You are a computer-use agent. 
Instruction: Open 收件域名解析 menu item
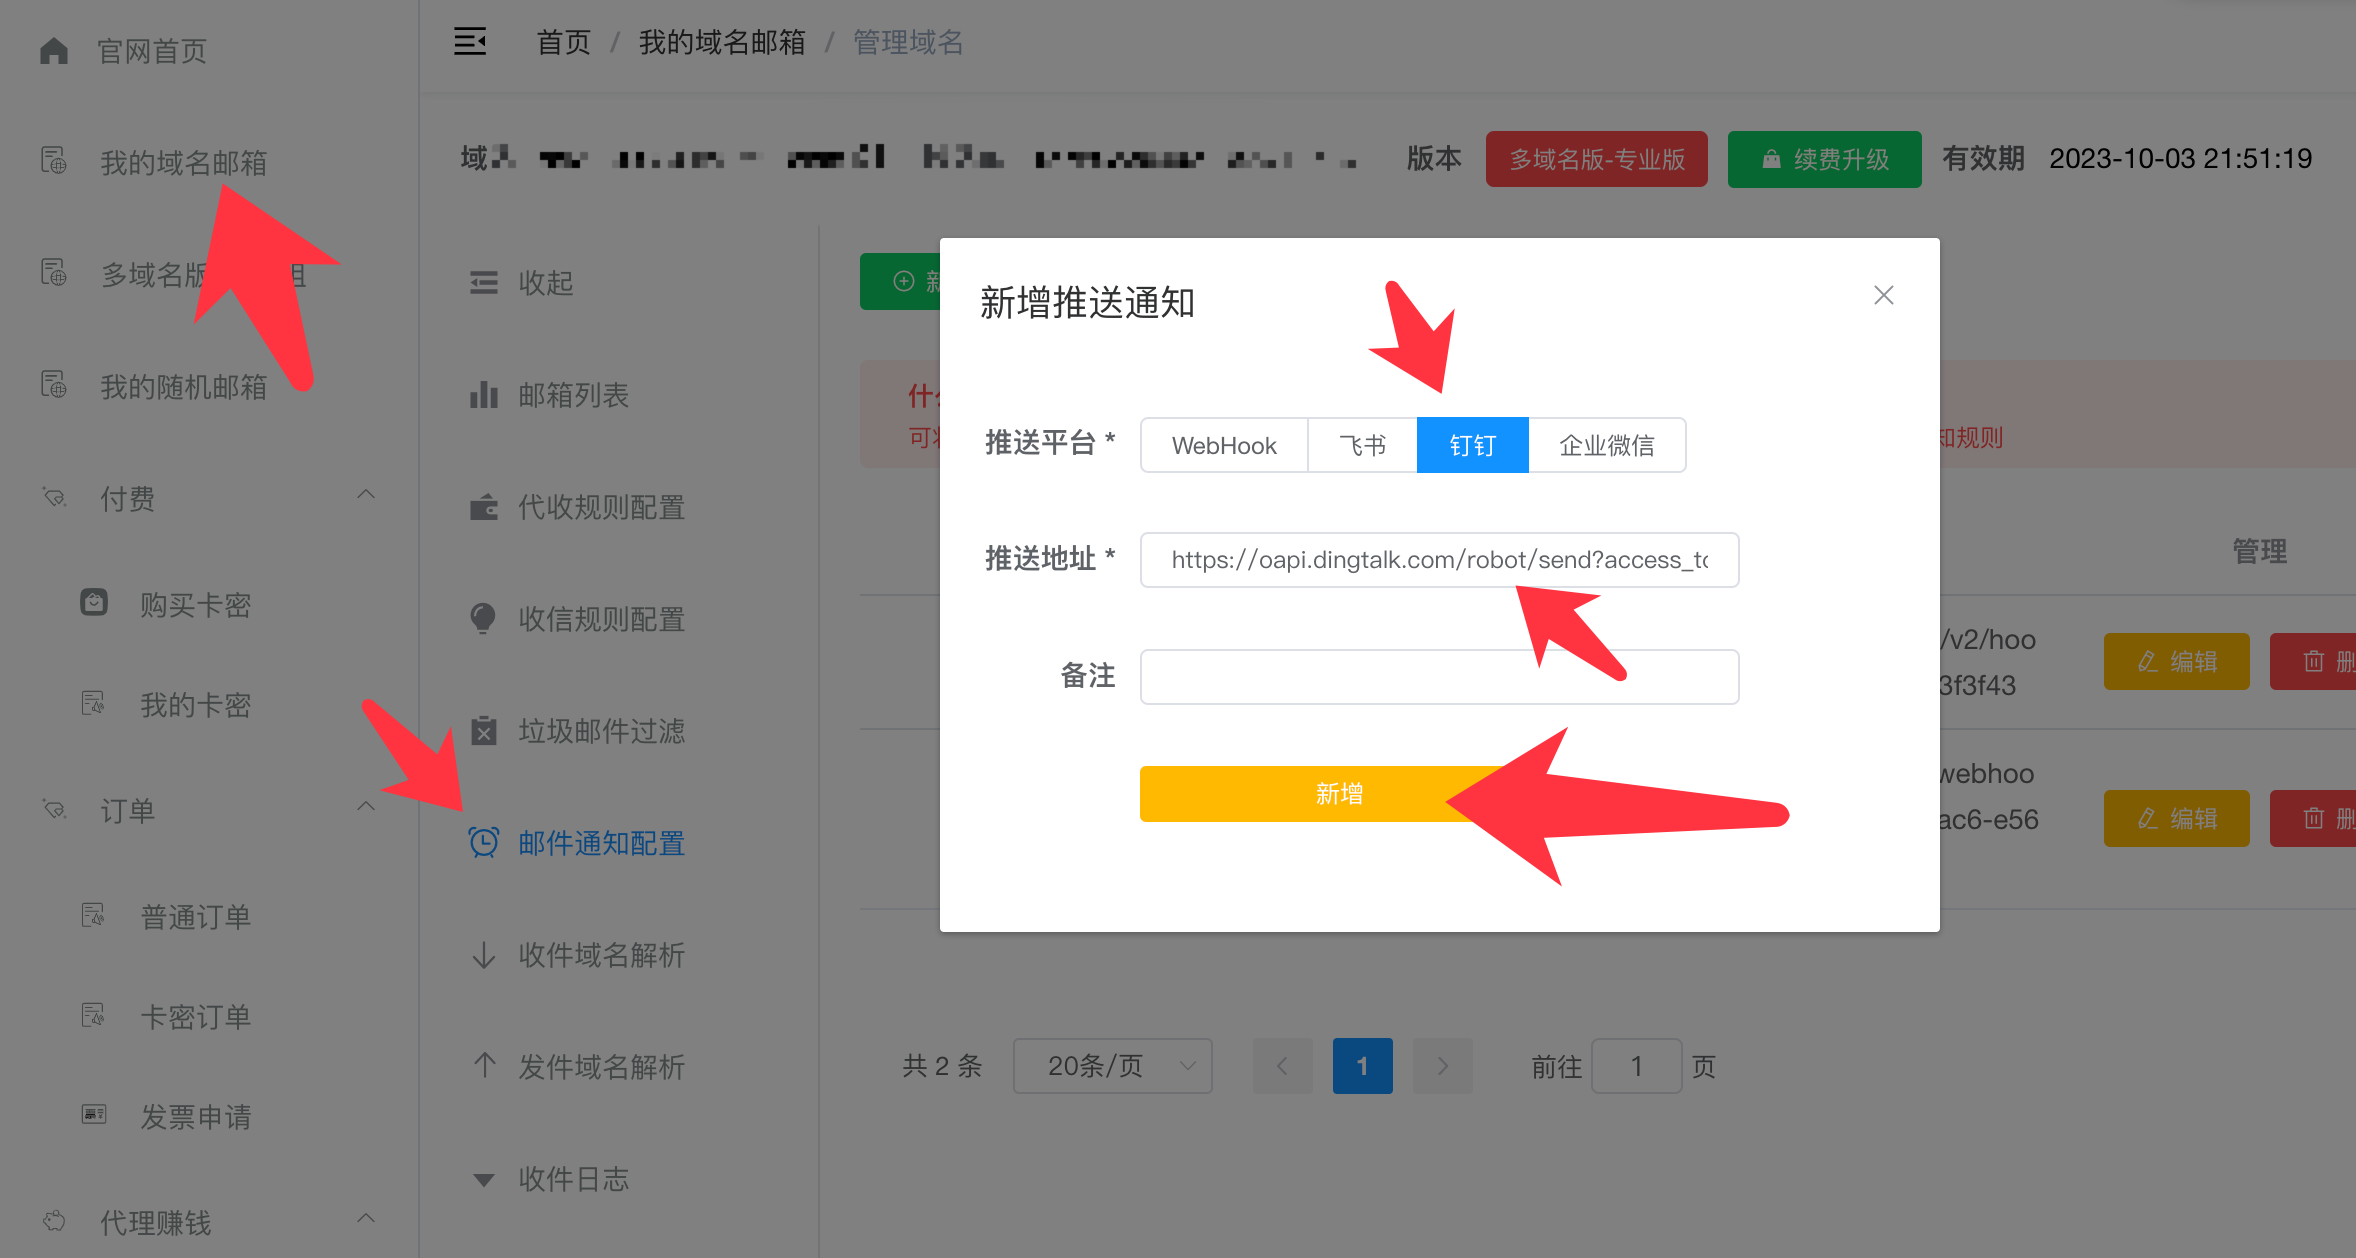coord(601,955)
